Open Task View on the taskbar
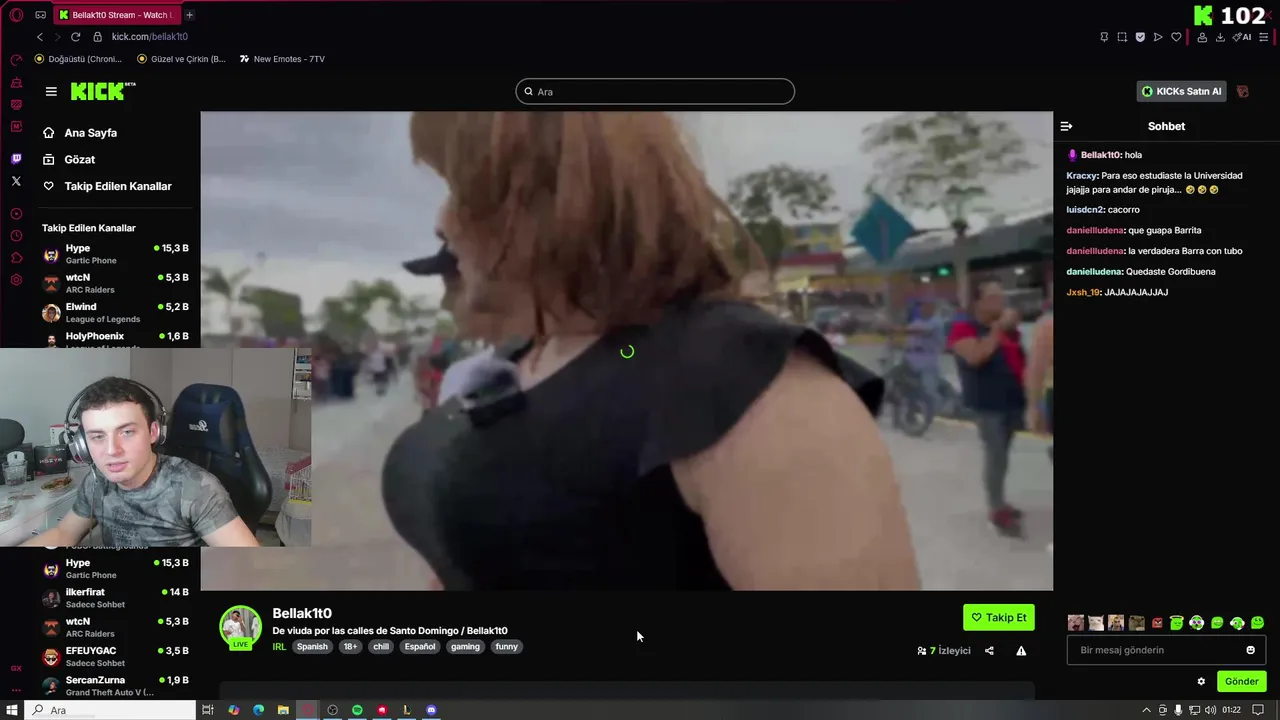This screenshot has width=1280, height=720. click(208, 710)
